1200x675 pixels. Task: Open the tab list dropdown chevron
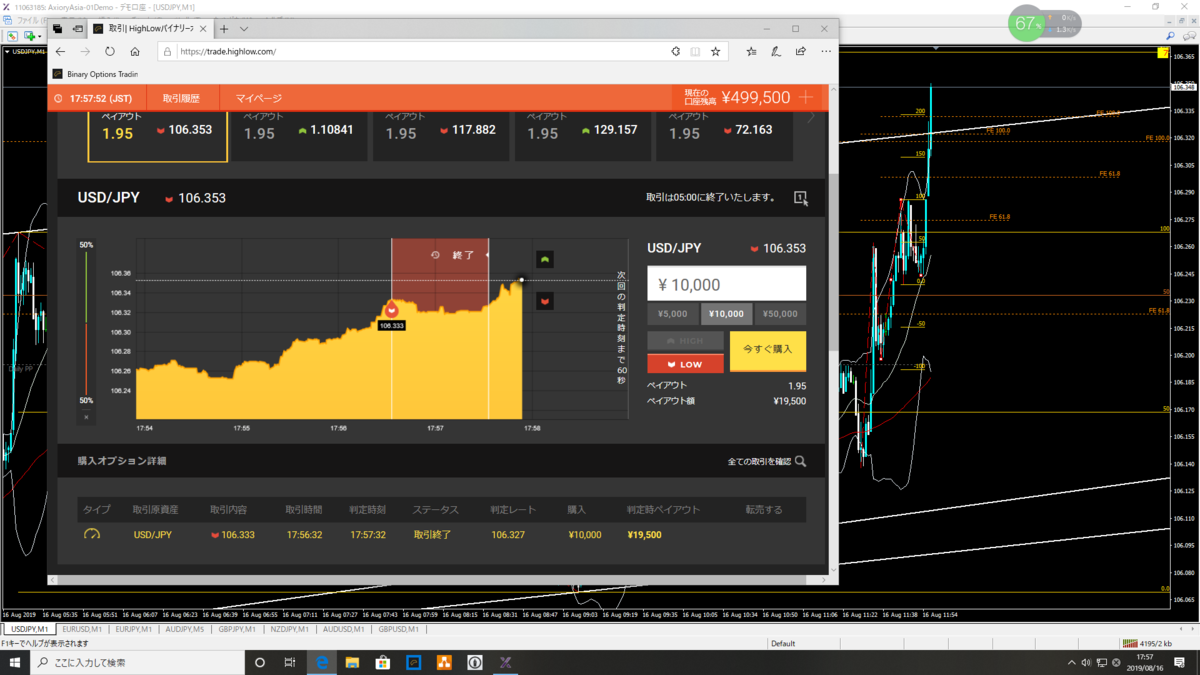(244, 29)
